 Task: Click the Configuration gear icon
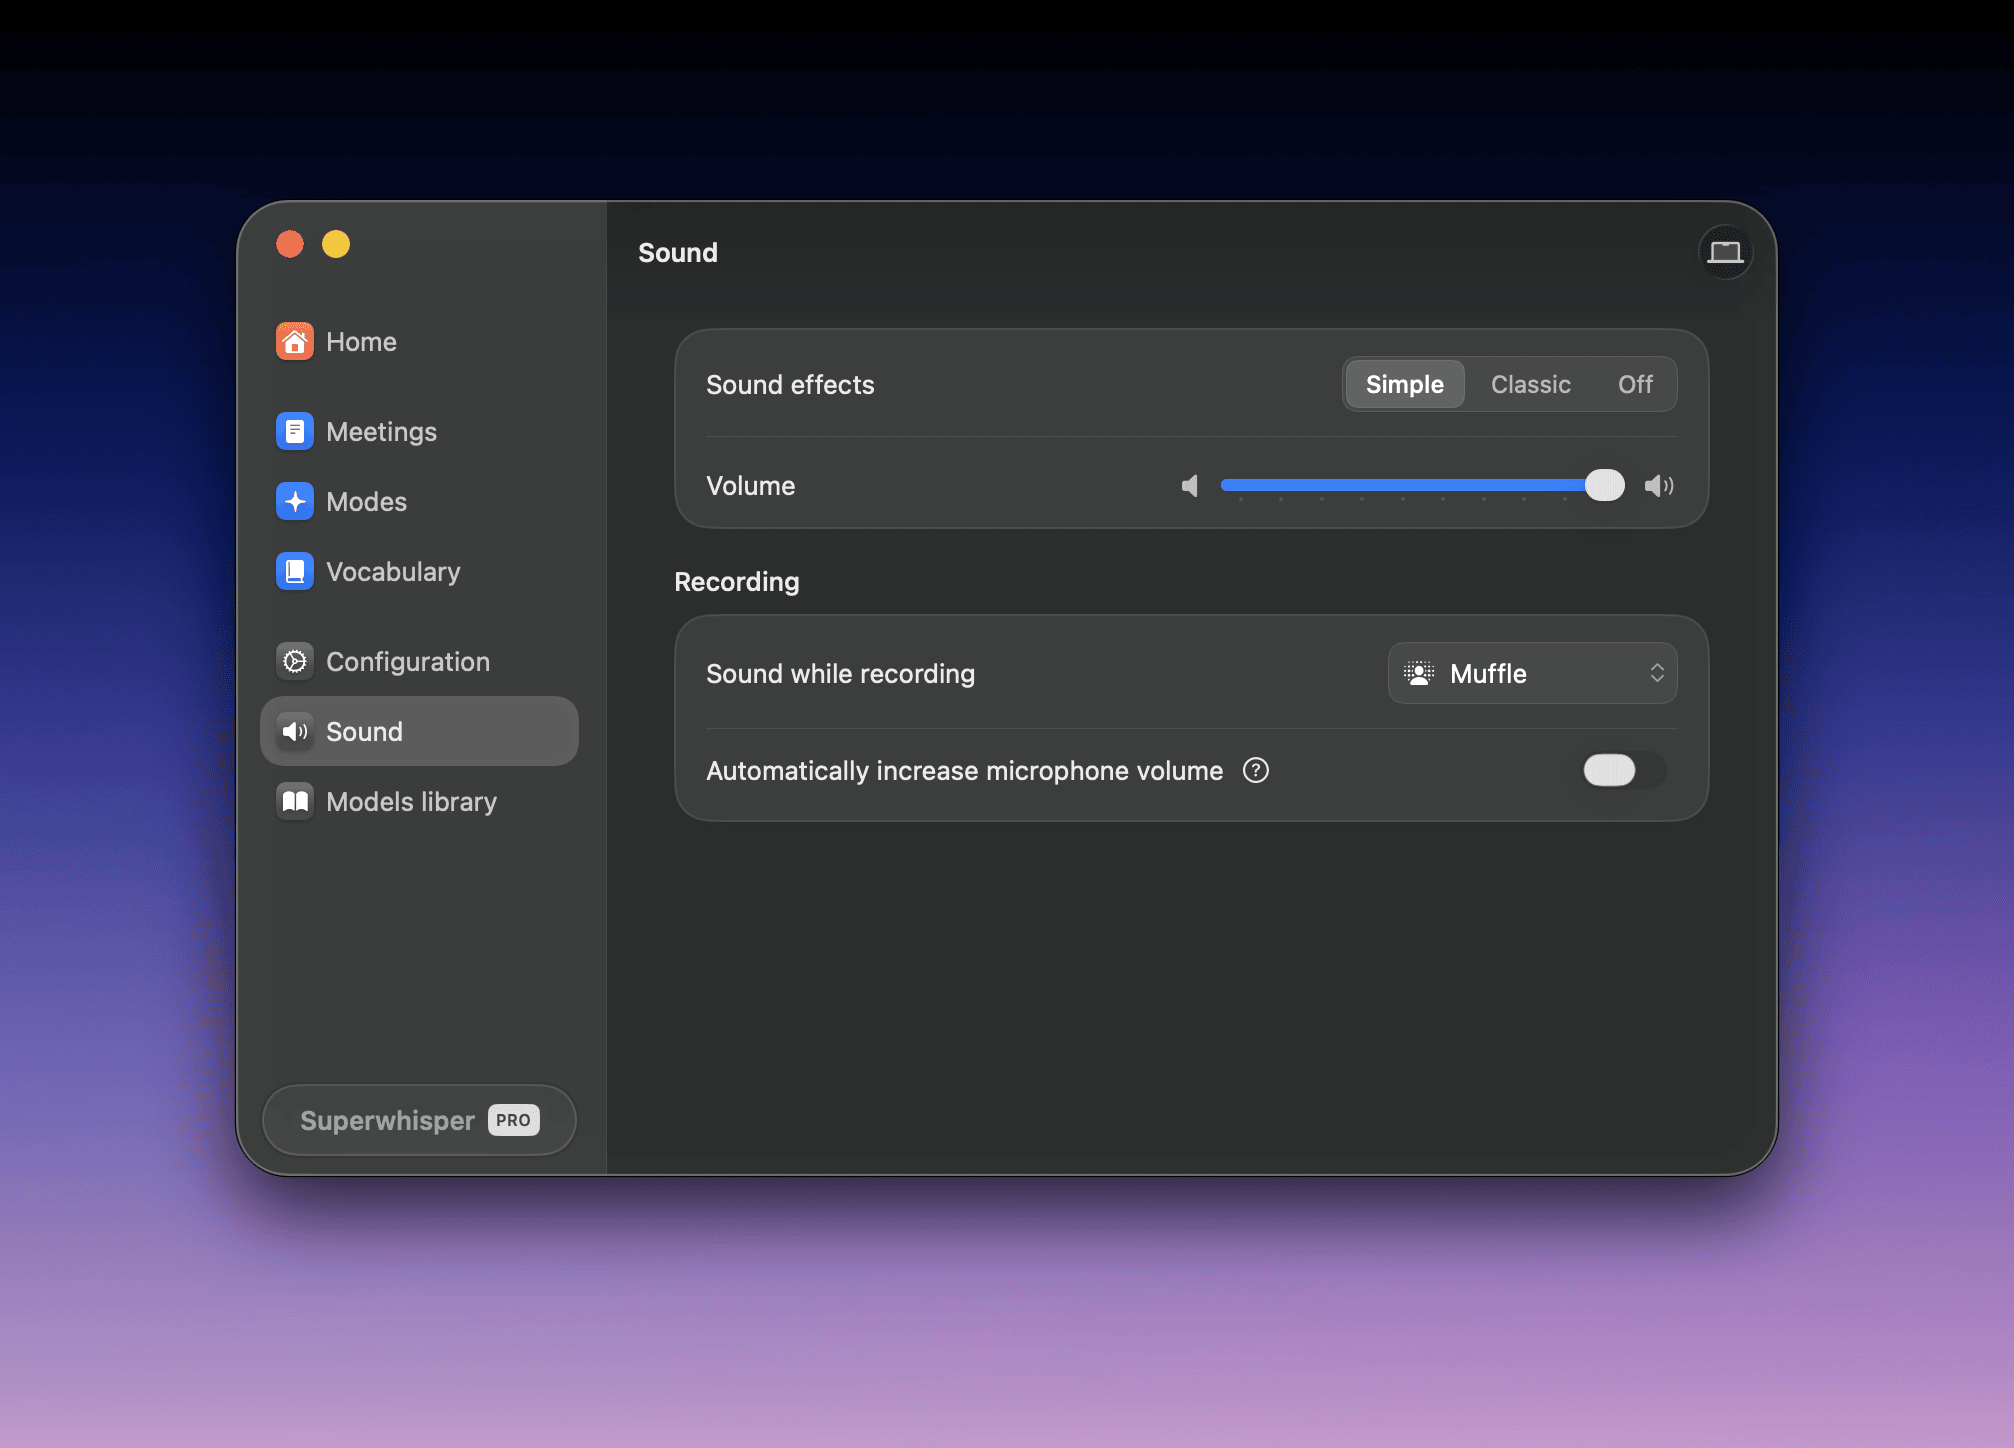pyautogui.click(x=294, y=661)
